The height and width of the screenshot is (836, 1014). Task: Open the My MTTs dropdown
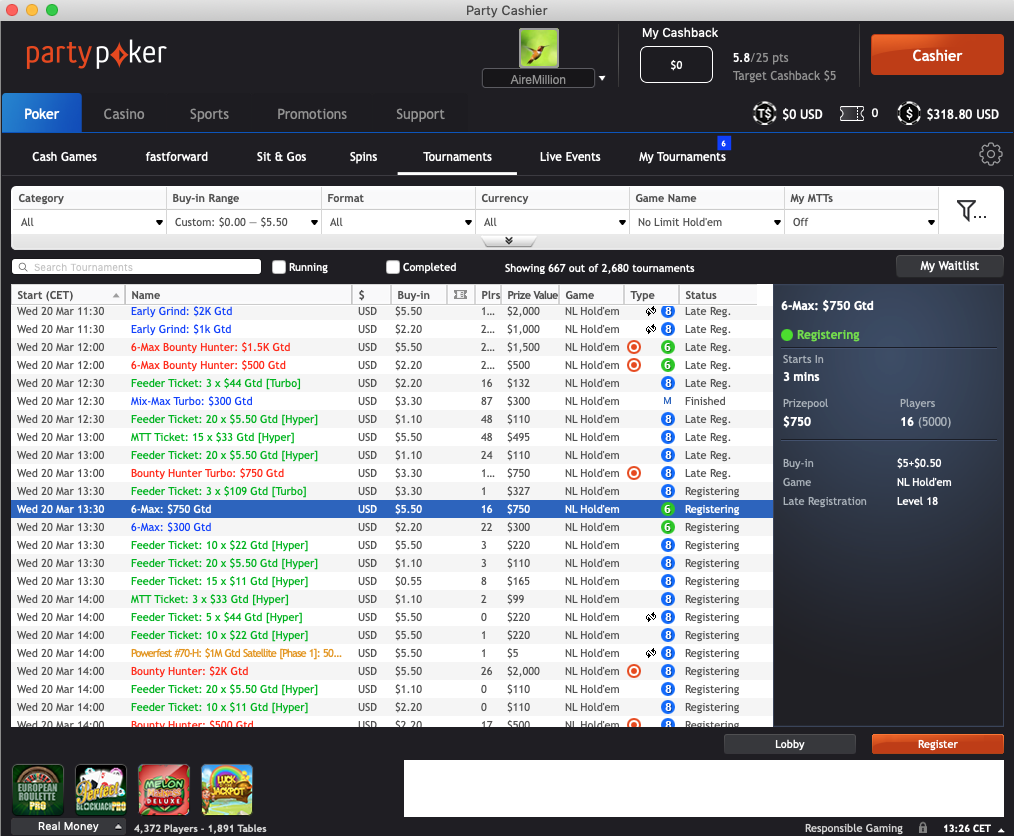[862, 222]
